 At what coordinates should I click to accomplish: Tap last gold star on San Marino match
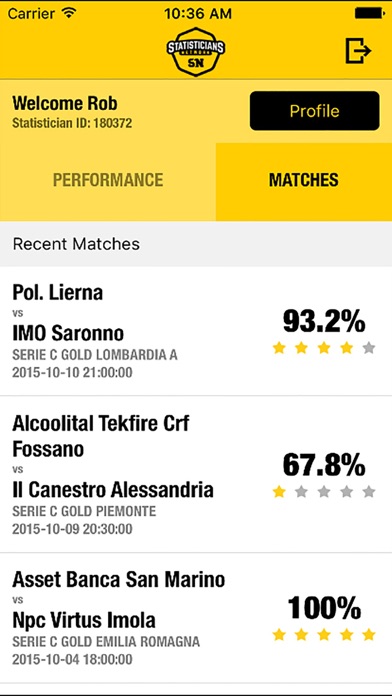coord(368,635)
